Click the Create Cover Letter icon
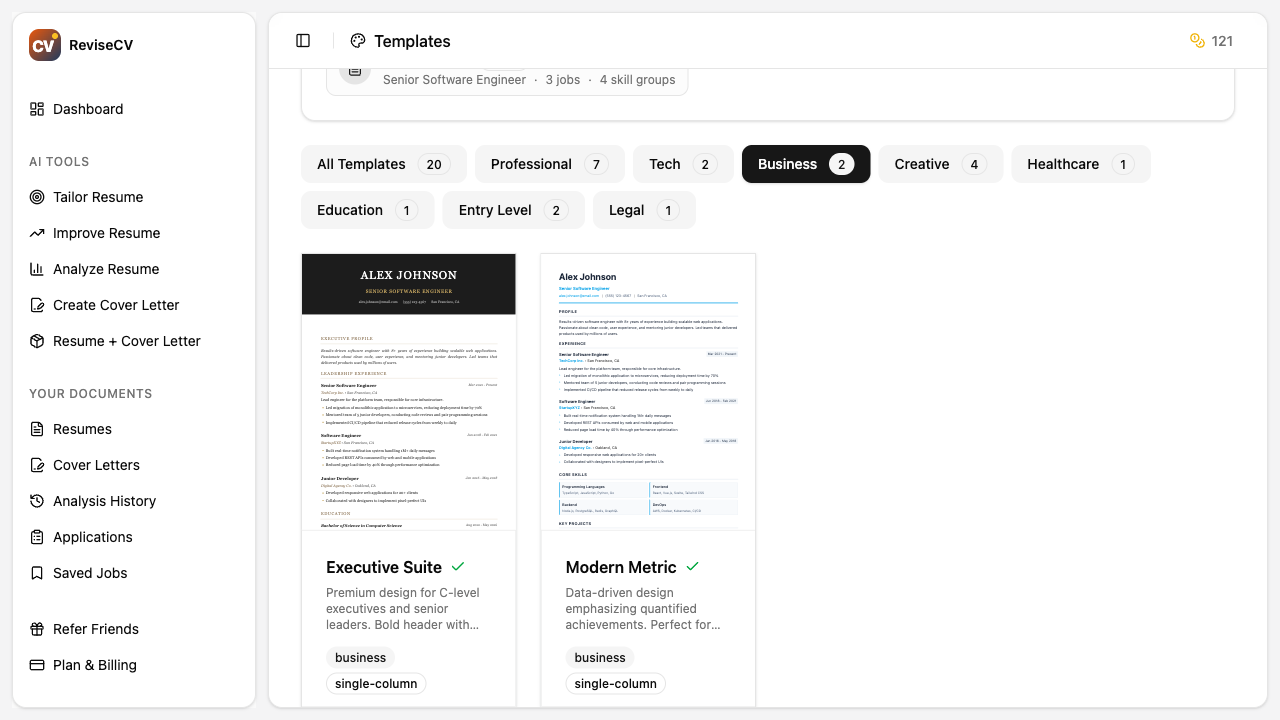 [35, 305]
